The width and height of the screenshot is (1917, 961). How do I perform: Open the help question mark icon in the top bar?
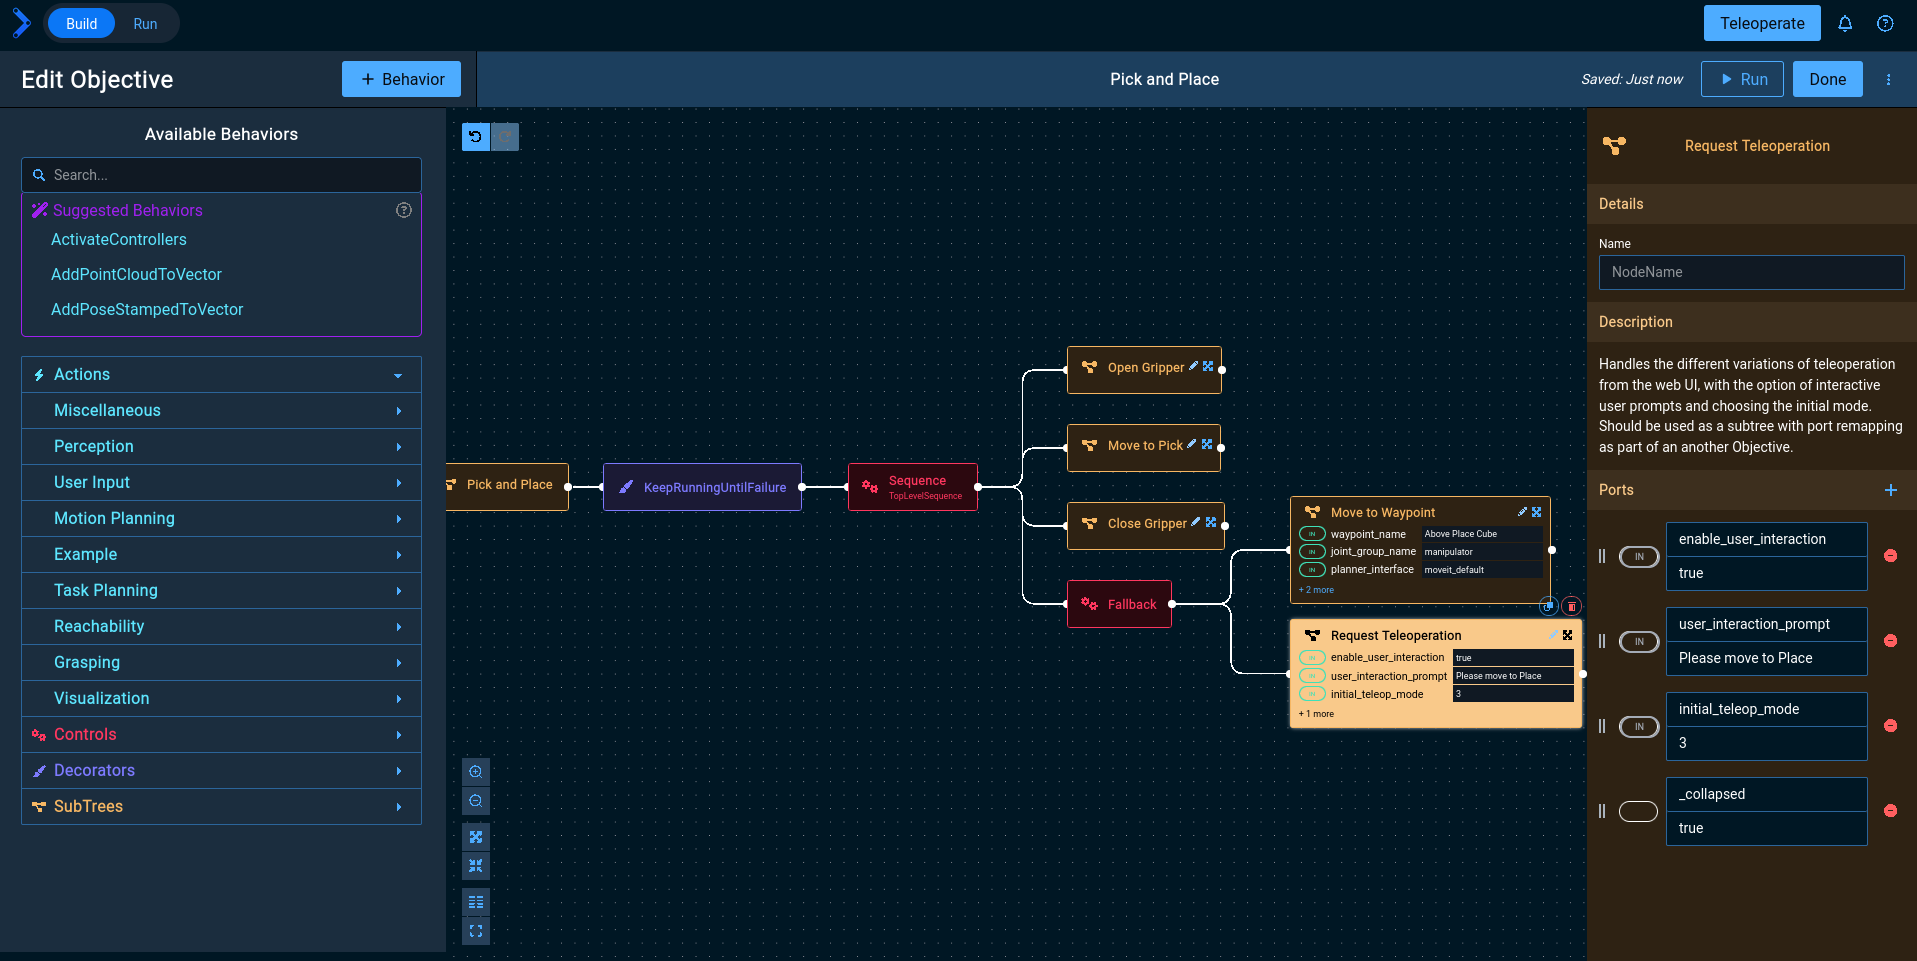[1885, 23]
